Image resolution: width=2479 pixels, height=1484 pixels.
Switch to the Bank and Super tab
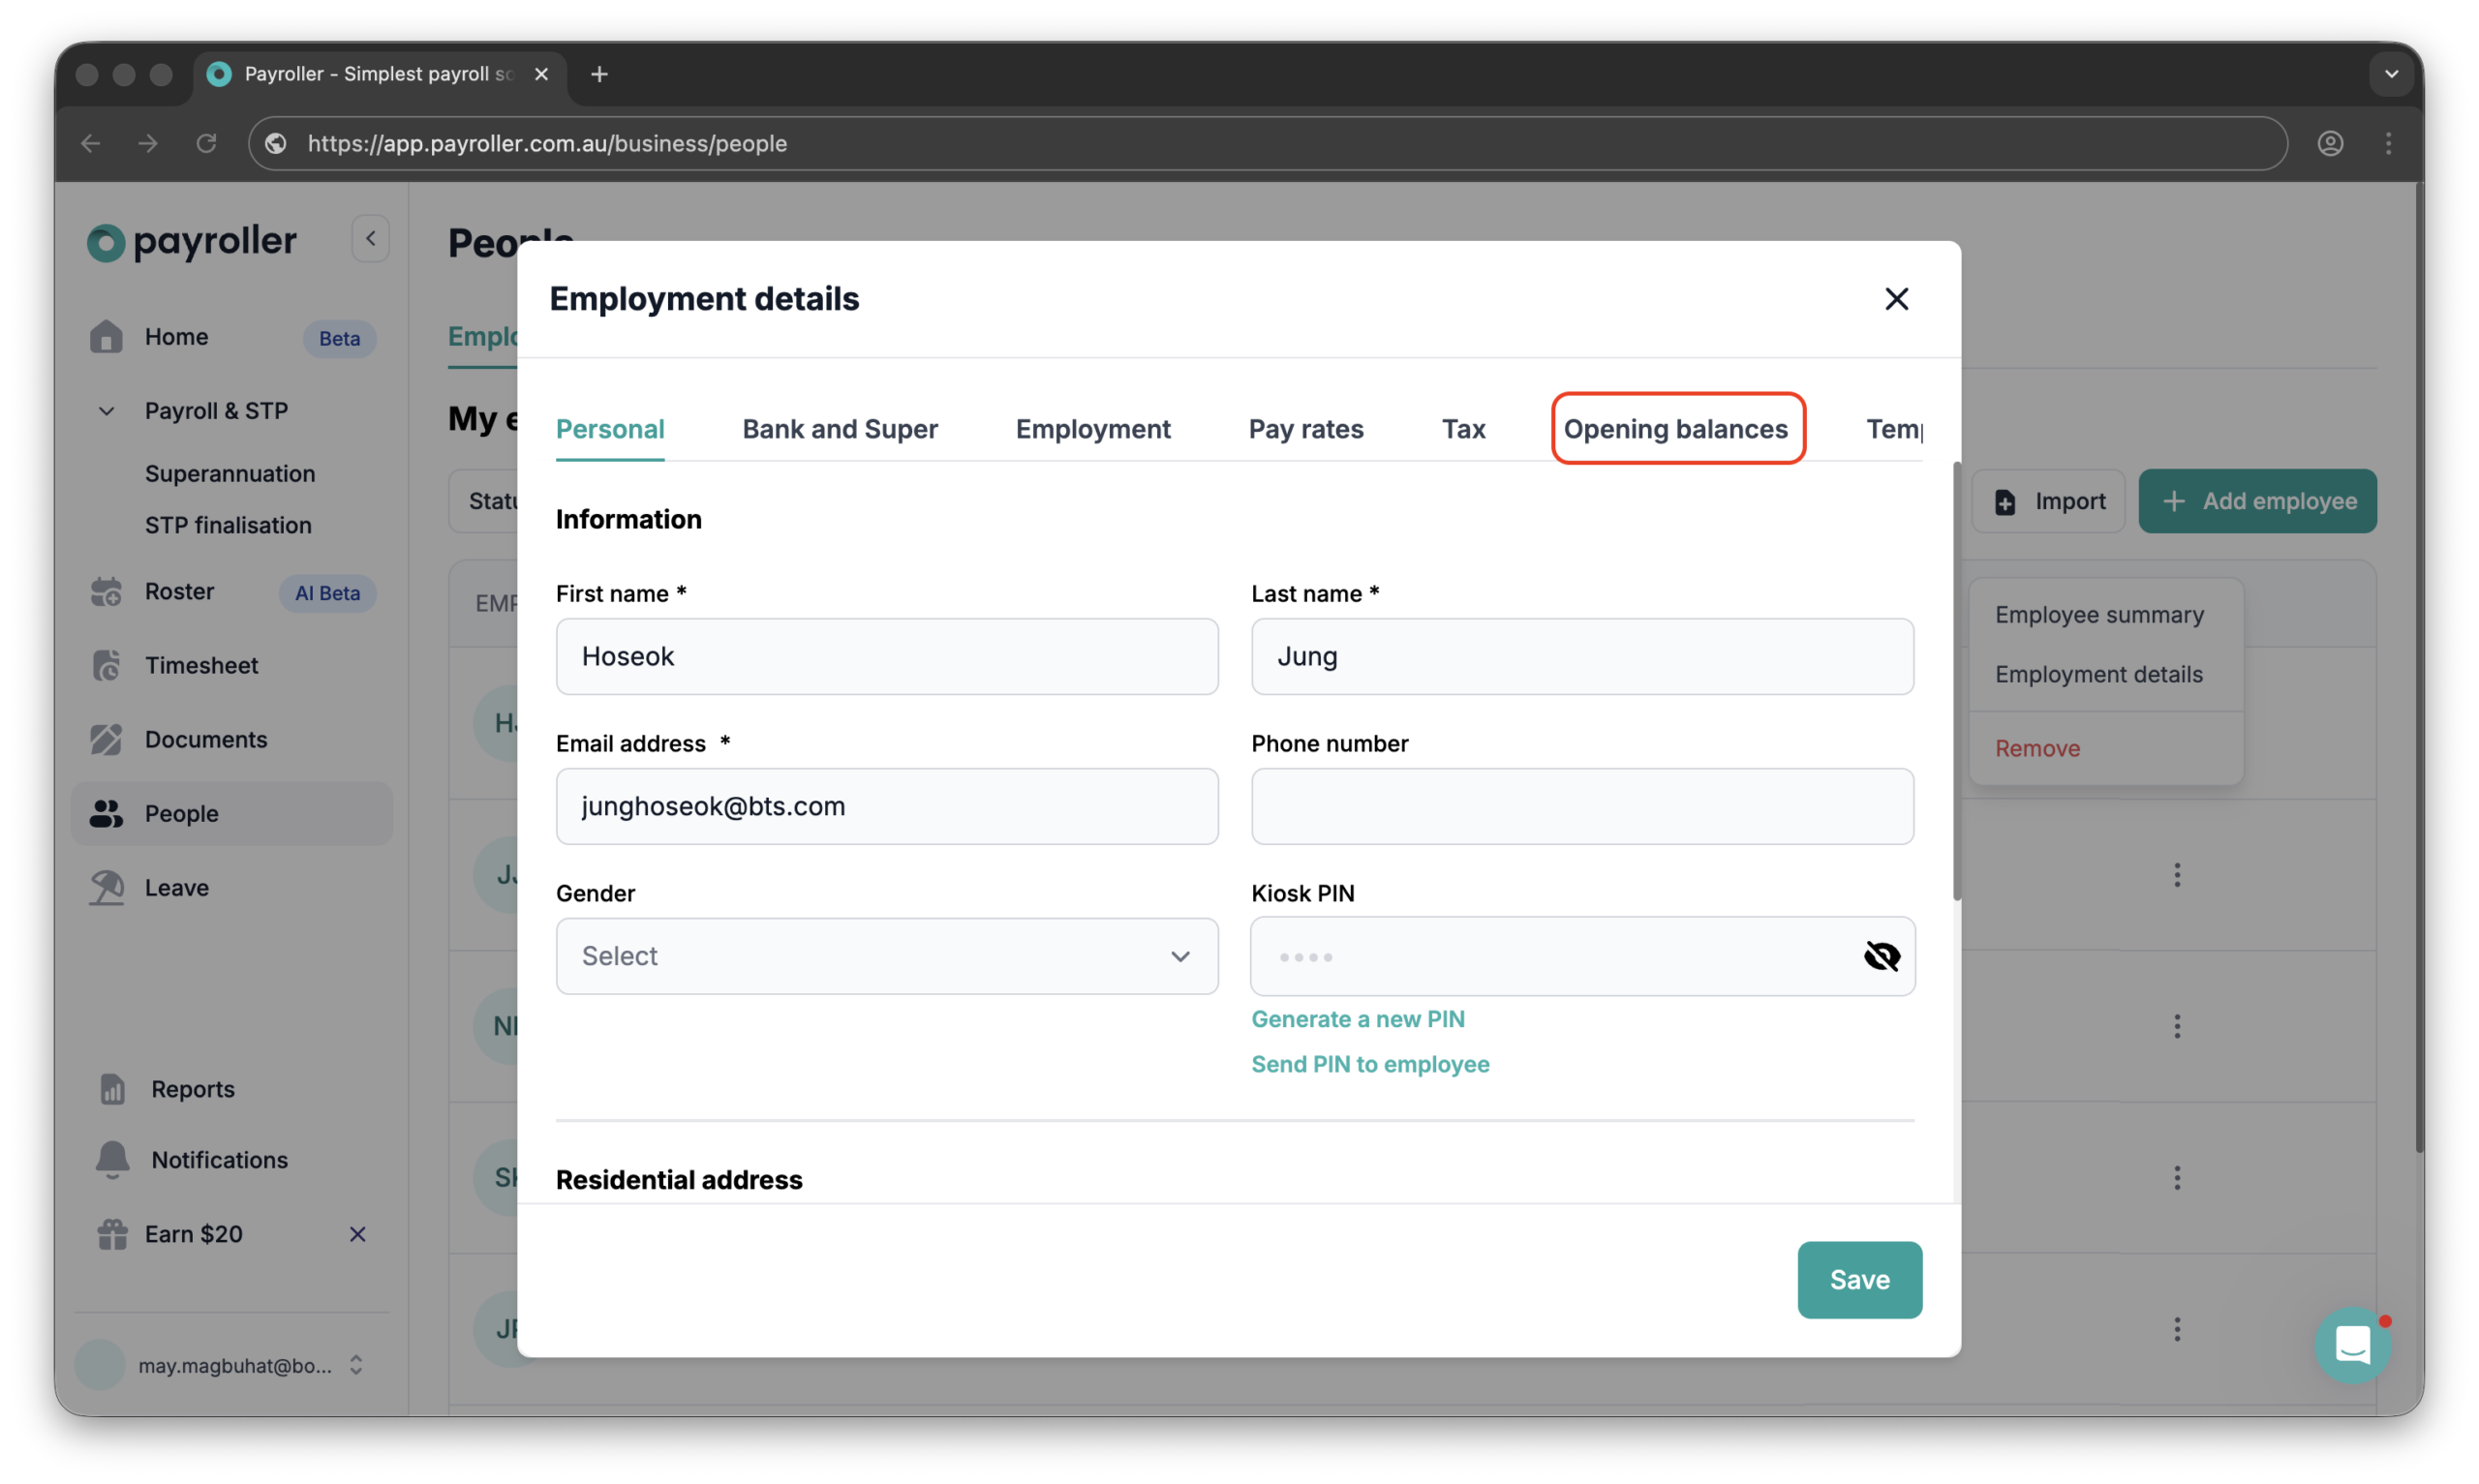839,428
